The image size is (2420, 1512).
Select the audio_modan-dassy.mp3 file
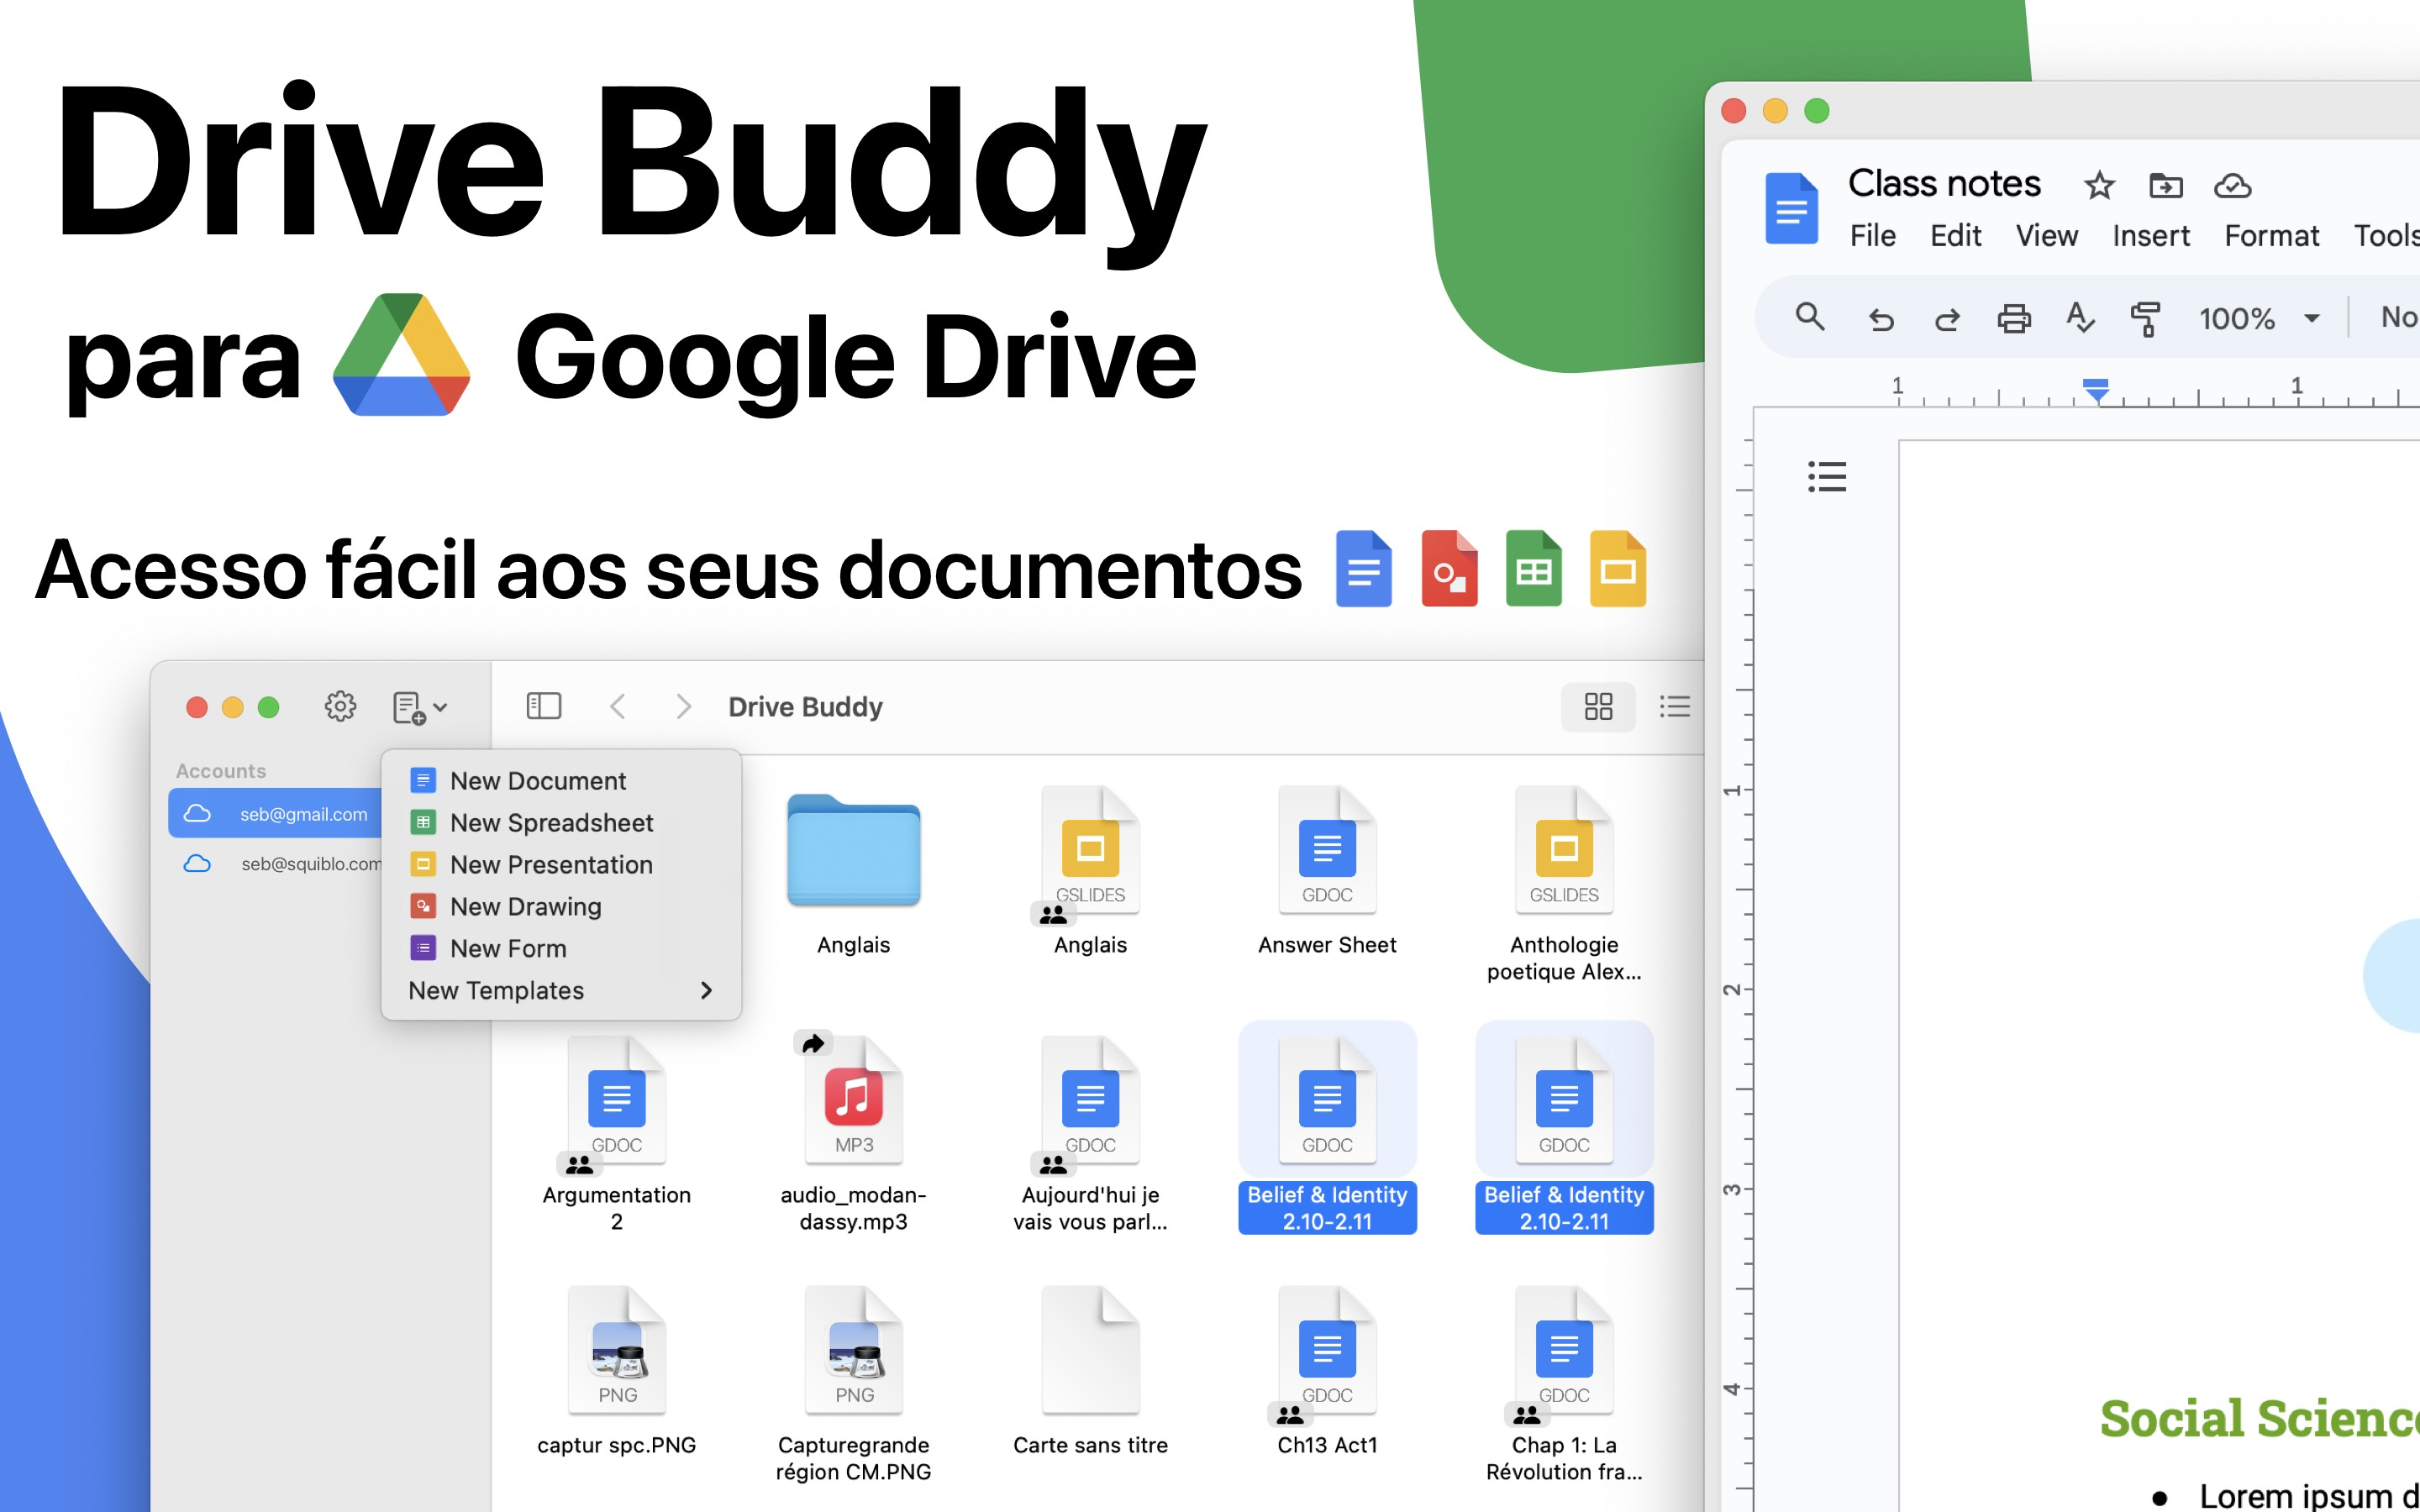(x=853, y=1135)
